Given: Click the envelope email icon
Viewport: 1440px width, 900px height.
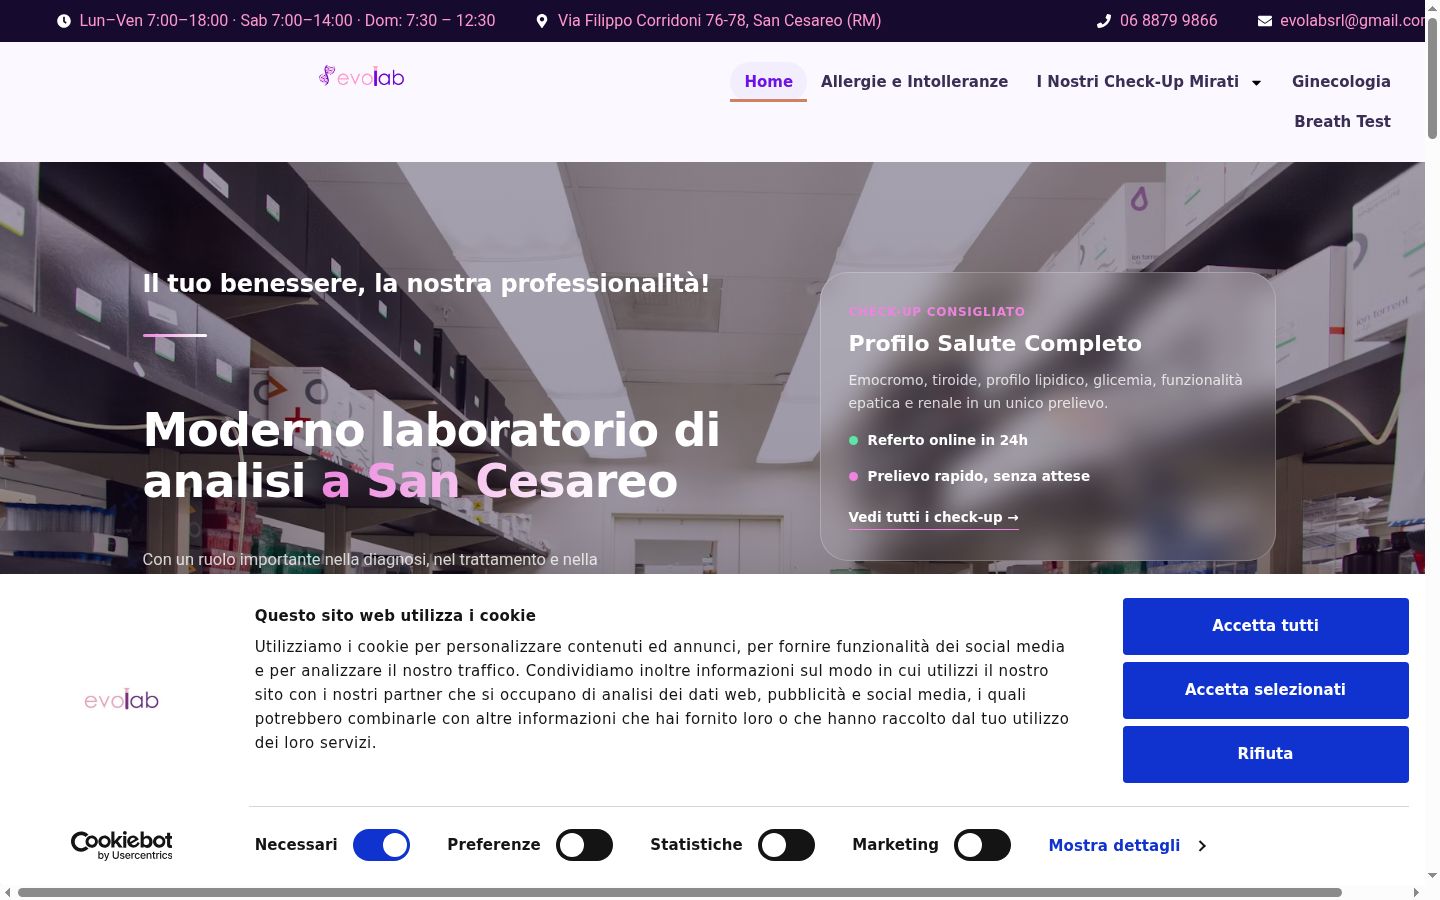Looking at the screenshot, I should click(x=1265, y=21).
